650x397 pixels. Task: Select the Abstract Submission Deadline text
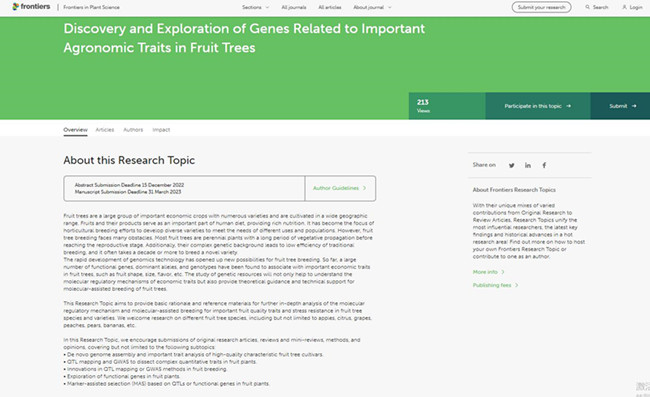[x=129, y=185]
